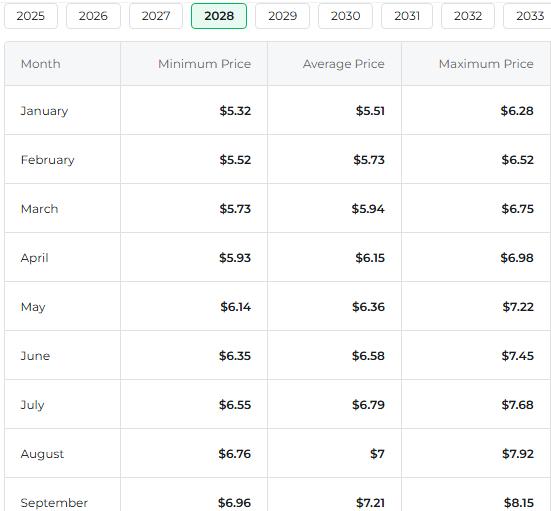Click the Month column header
551x511 pixels.
40,64
